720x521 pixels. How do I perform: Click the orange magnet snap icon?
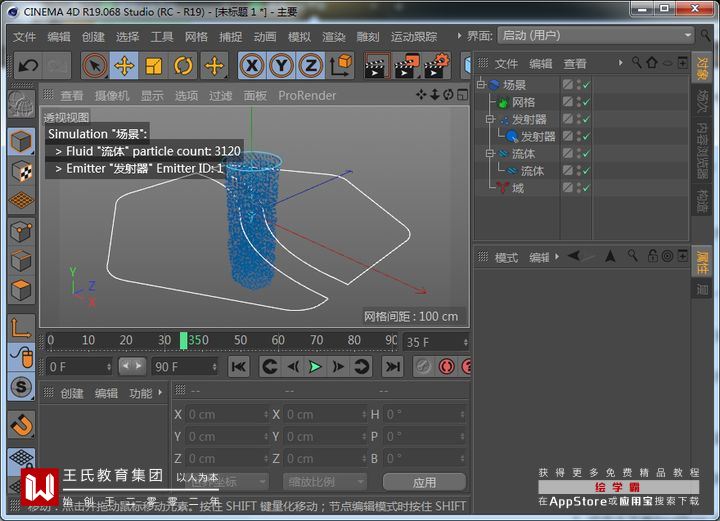[x=21, y=425]
